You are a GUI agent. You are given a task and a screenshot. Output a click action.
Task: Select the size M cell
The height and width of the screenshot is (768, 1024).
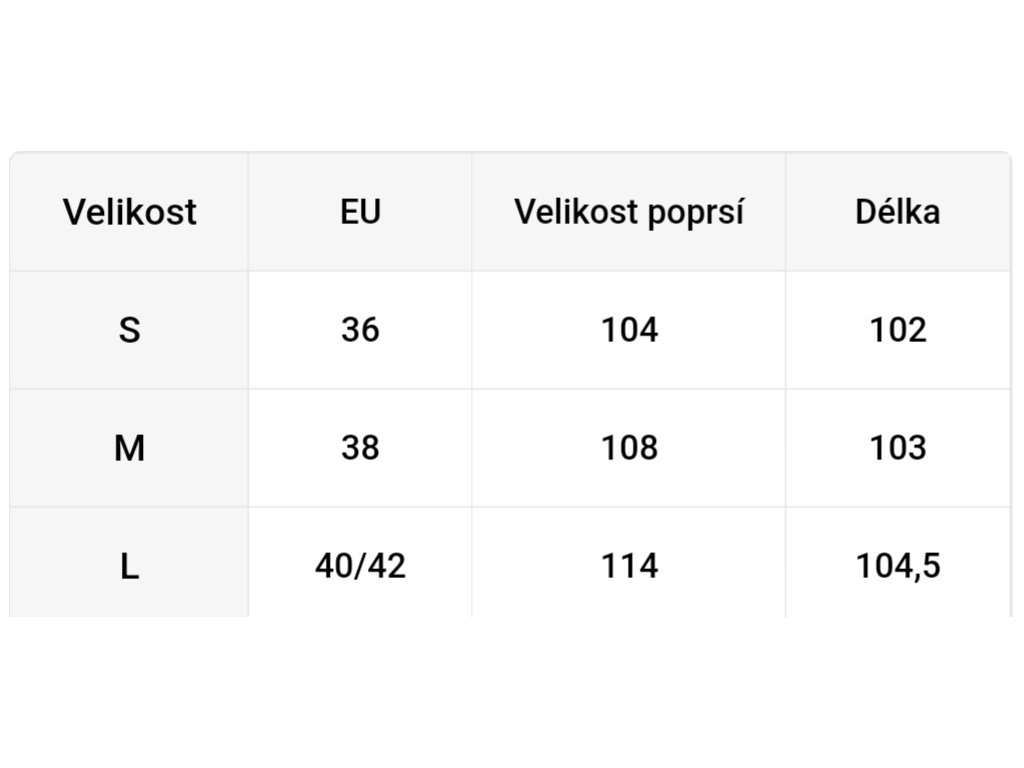[129, 448]
